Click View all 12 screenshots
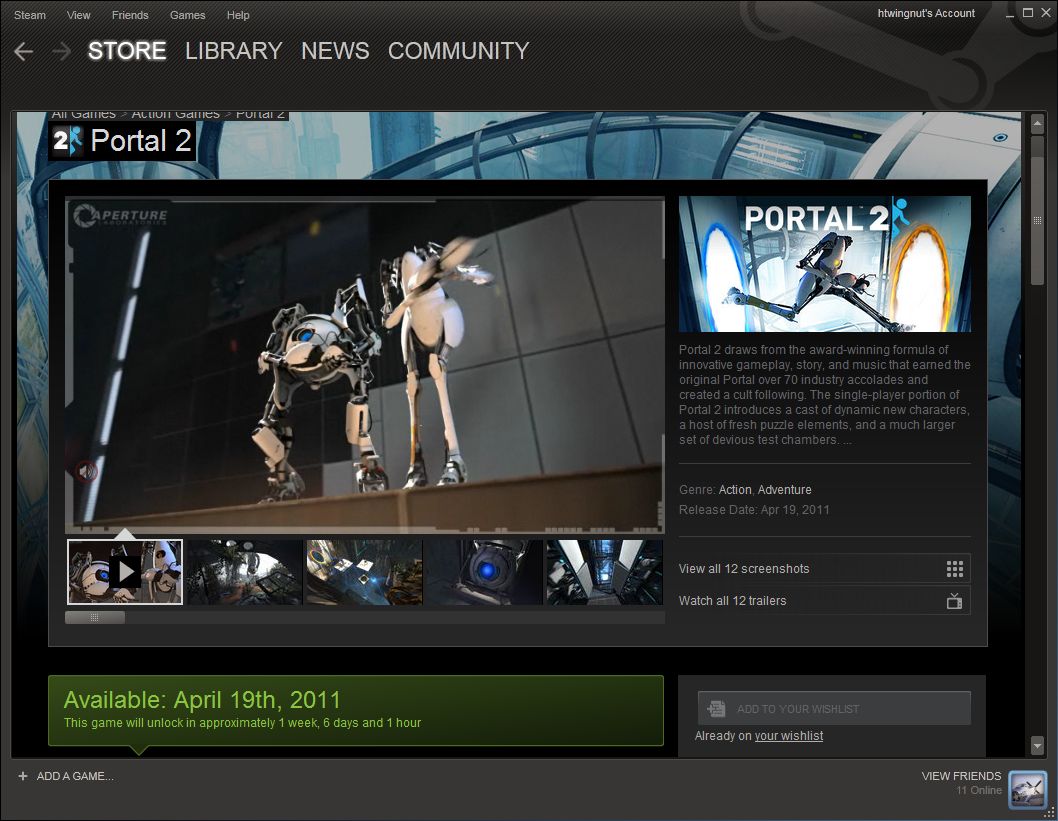This screenshot has width=1058, height=821. pos(825,569)
